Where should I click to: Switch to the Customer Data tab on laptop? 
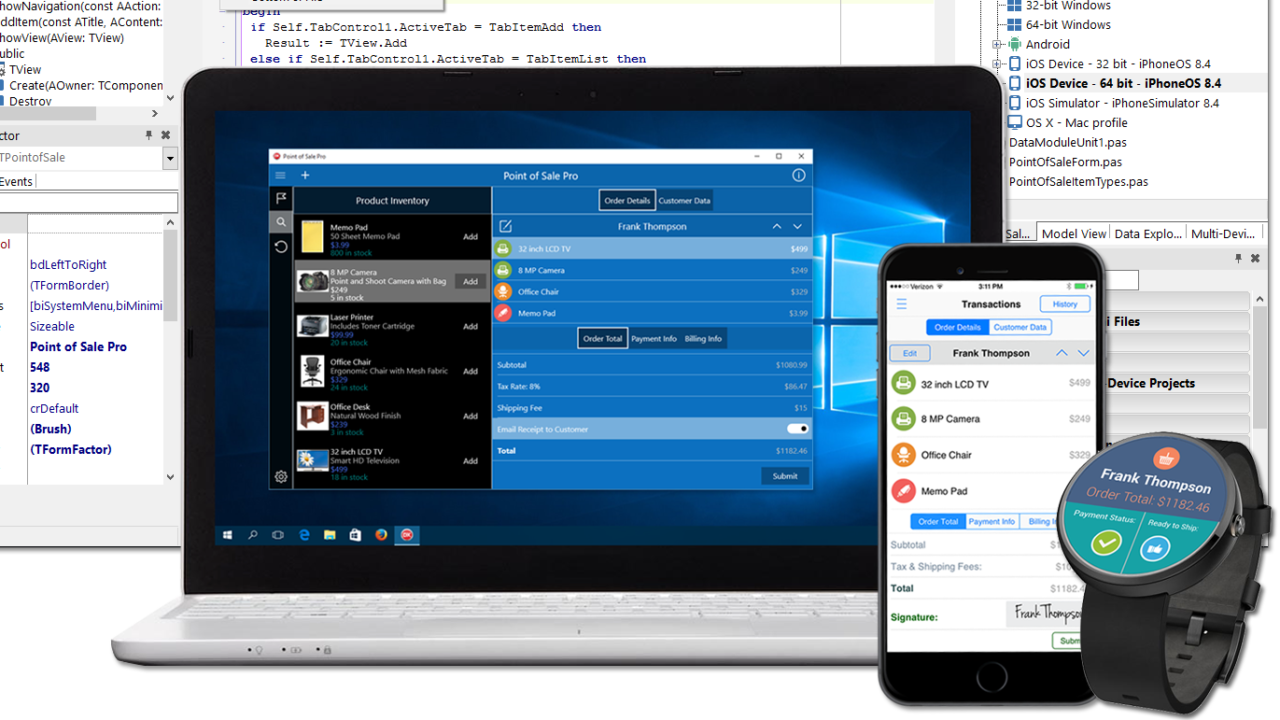[x=684, y=201]
